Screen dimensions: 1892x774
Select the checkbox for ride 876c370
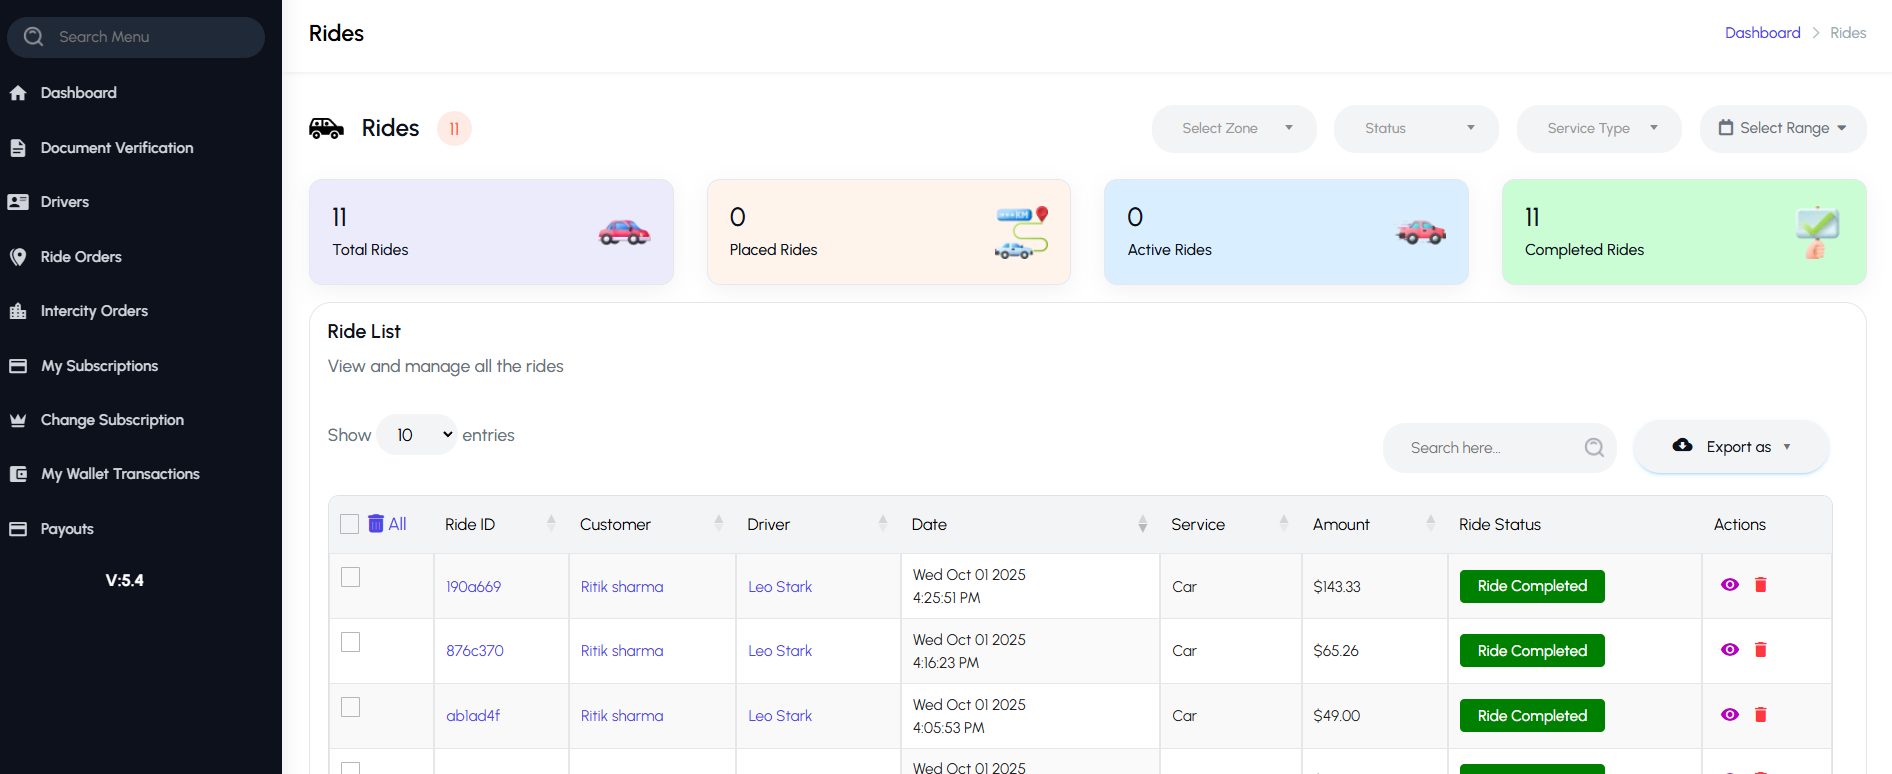[x=350, y=642]
